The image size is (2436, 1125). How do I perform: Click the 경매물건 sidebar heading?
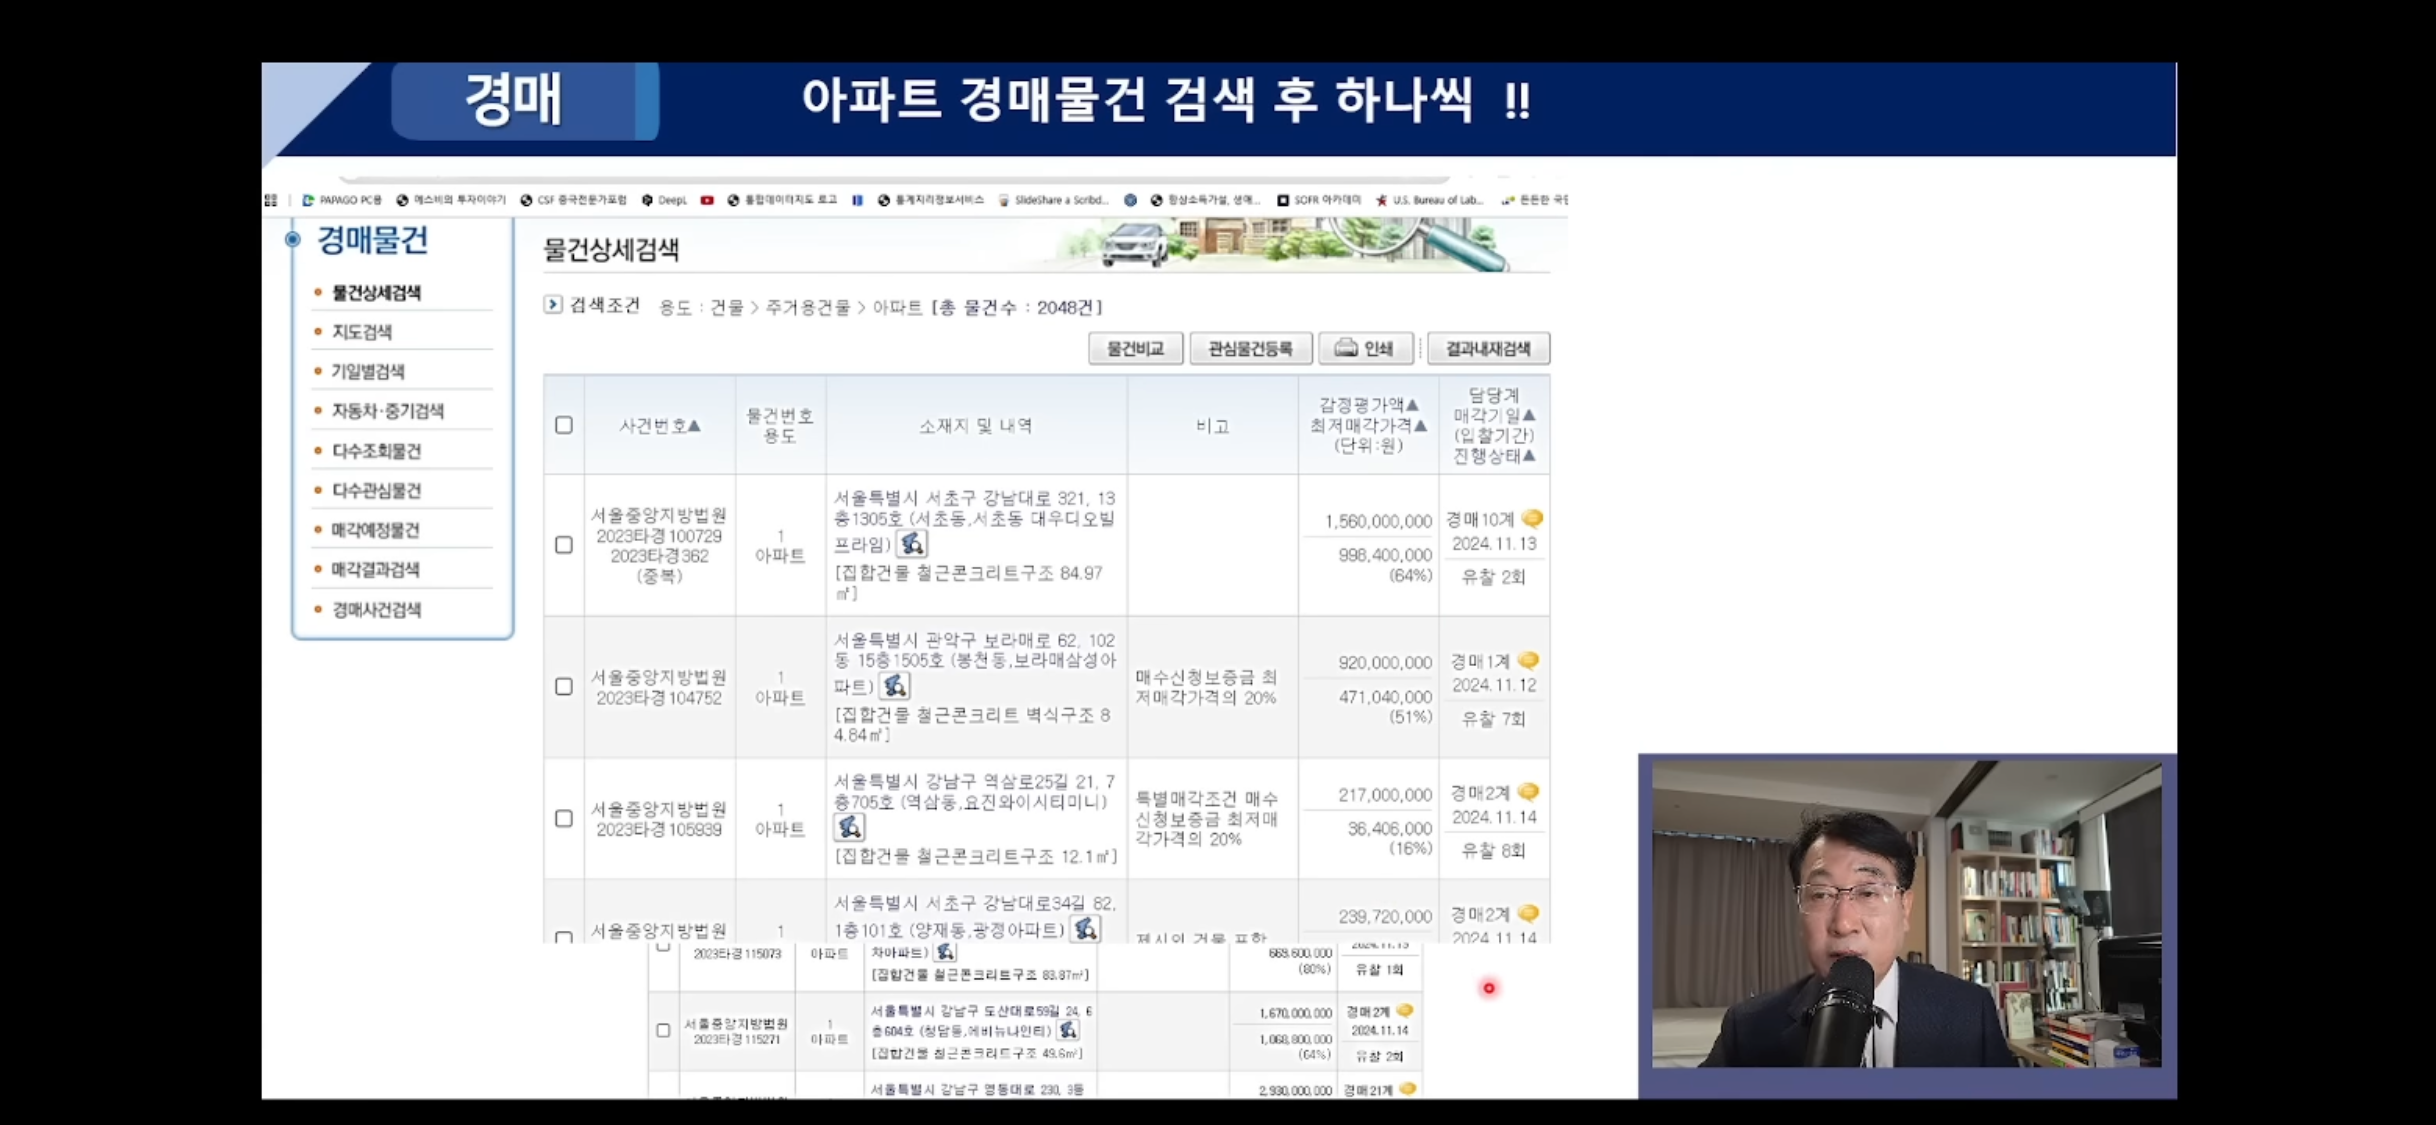click(372, 240)
